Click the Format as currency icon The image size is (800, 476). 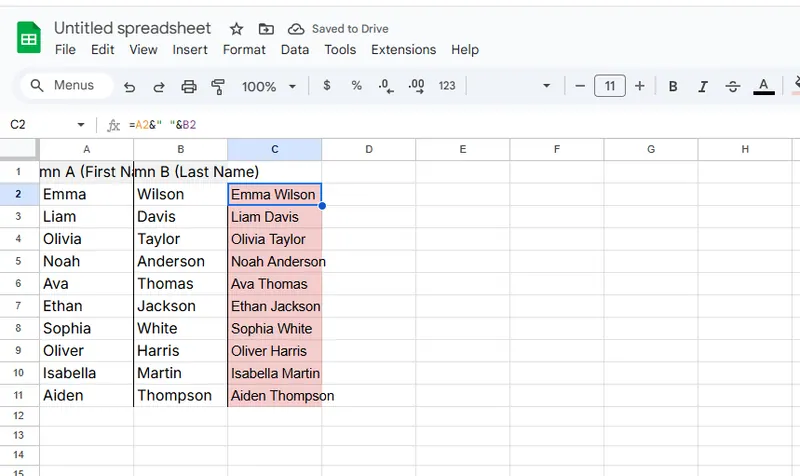pyautogui.click(x=327, y=86)
